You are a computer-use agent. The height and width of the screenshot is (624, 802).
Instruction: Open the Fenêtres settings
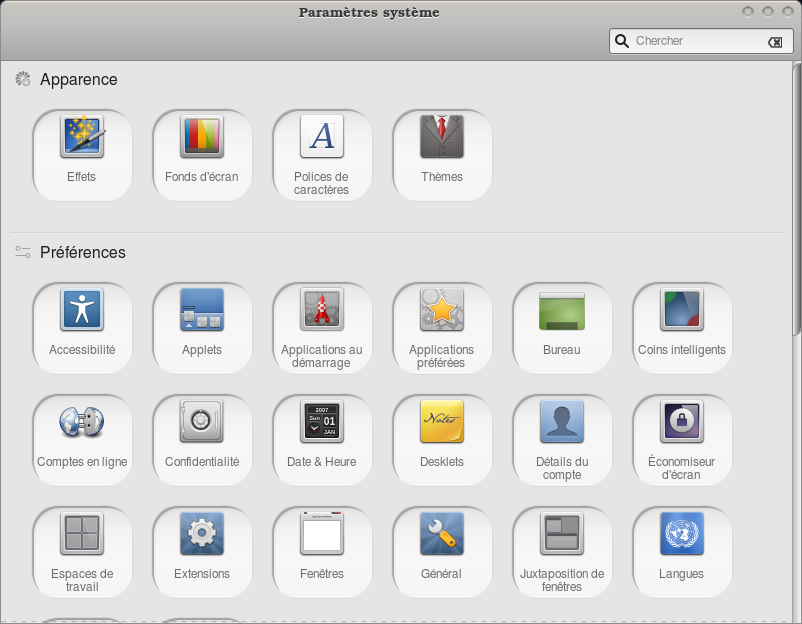(322, 552)
